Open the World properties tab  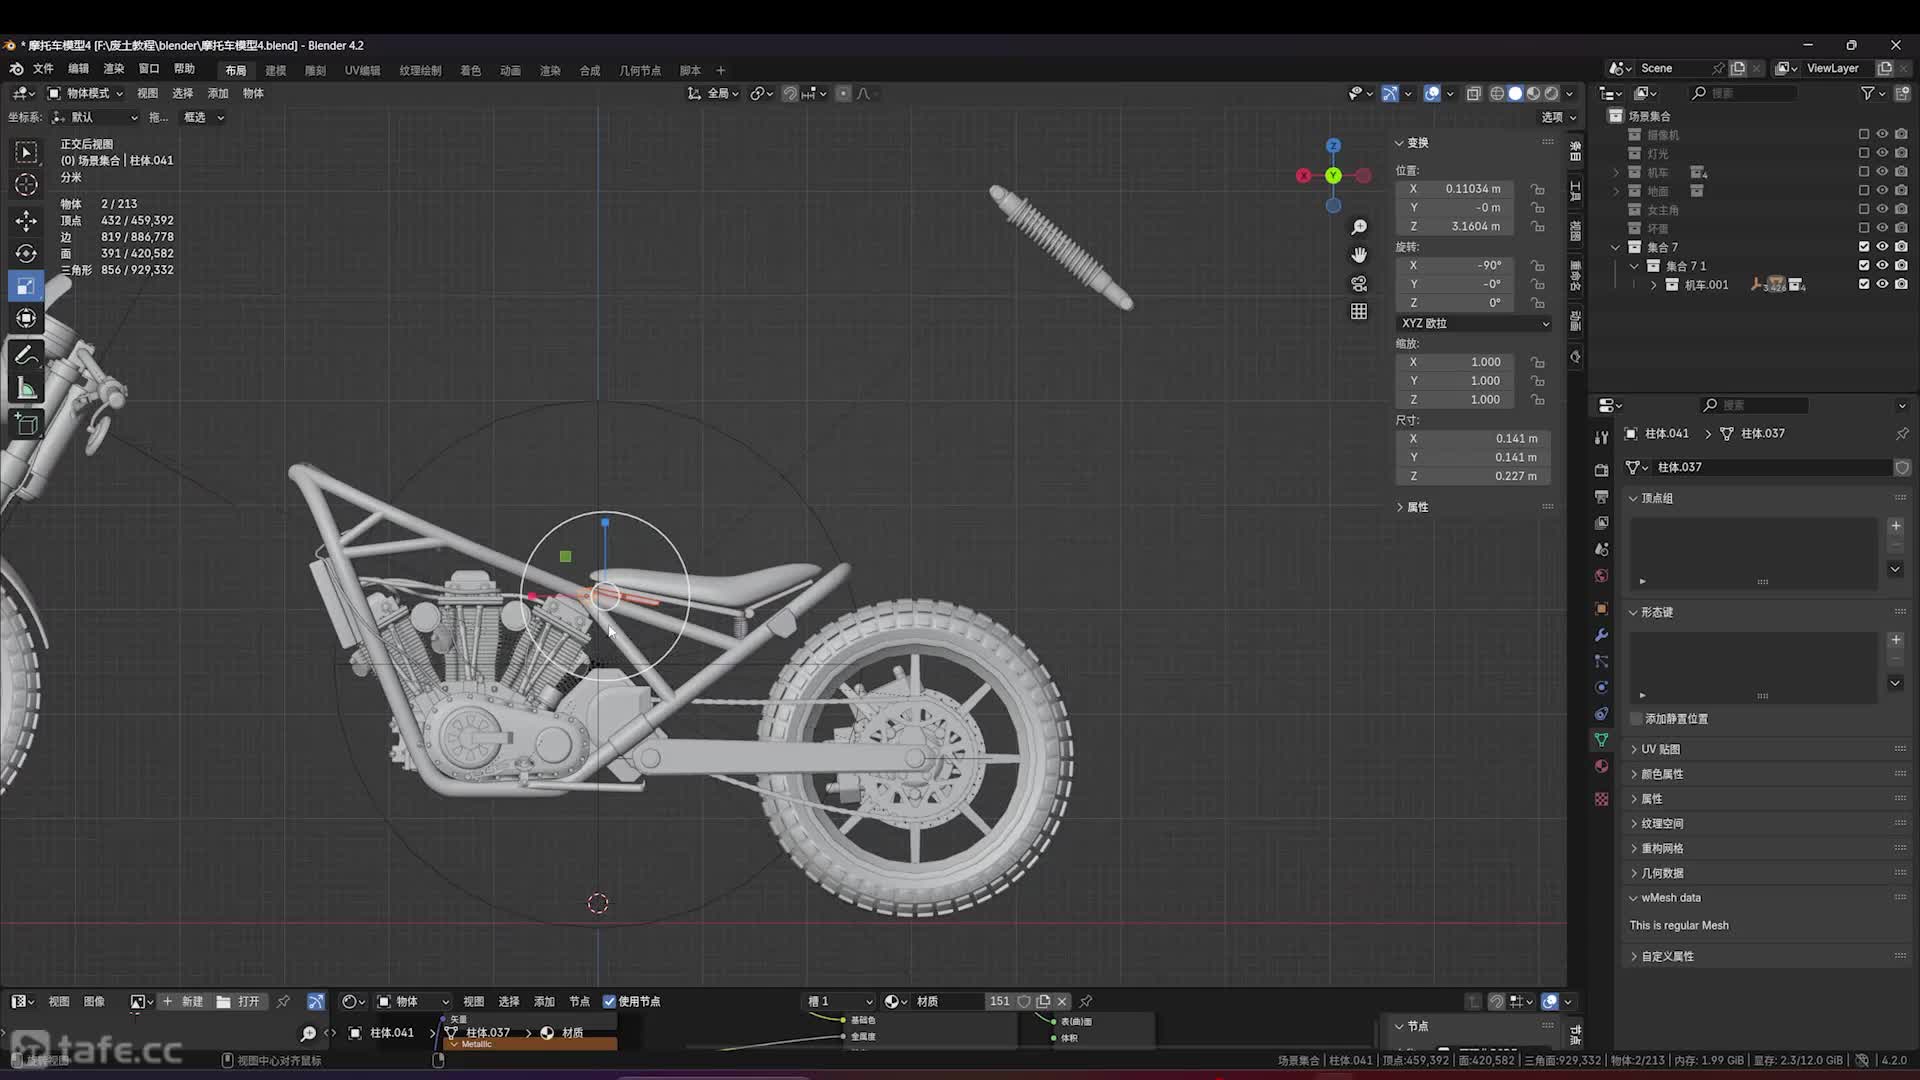coord(1601,576)
